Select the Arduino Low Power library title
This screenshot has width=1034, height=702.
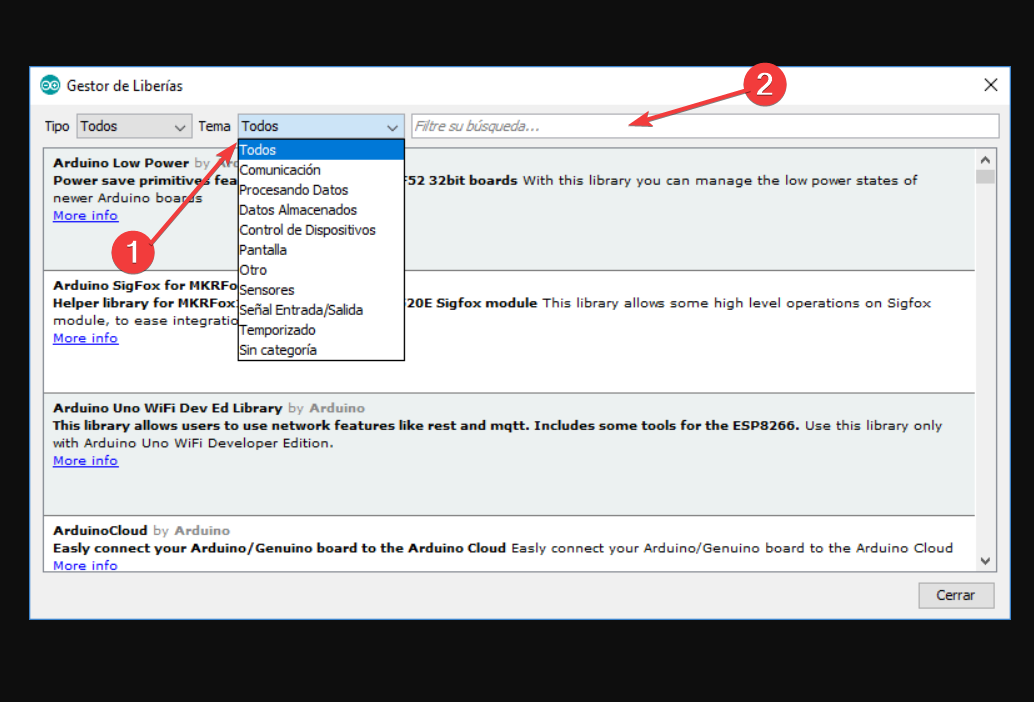tap(121, 163)
